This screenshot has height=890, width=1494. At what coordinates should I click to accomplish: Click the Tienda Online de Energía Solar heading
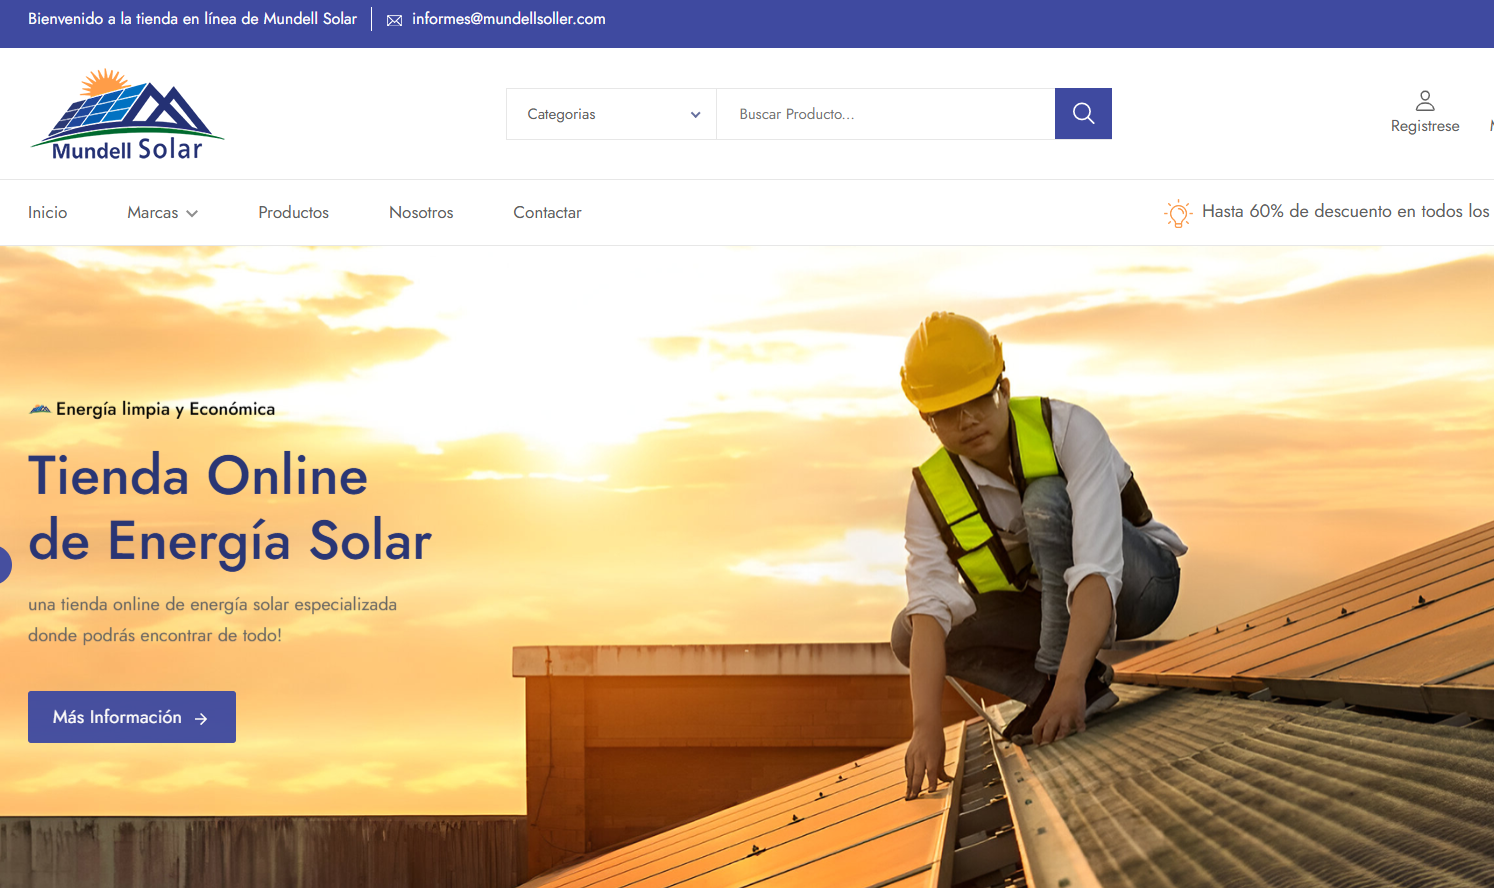click(x=230, y=508)
